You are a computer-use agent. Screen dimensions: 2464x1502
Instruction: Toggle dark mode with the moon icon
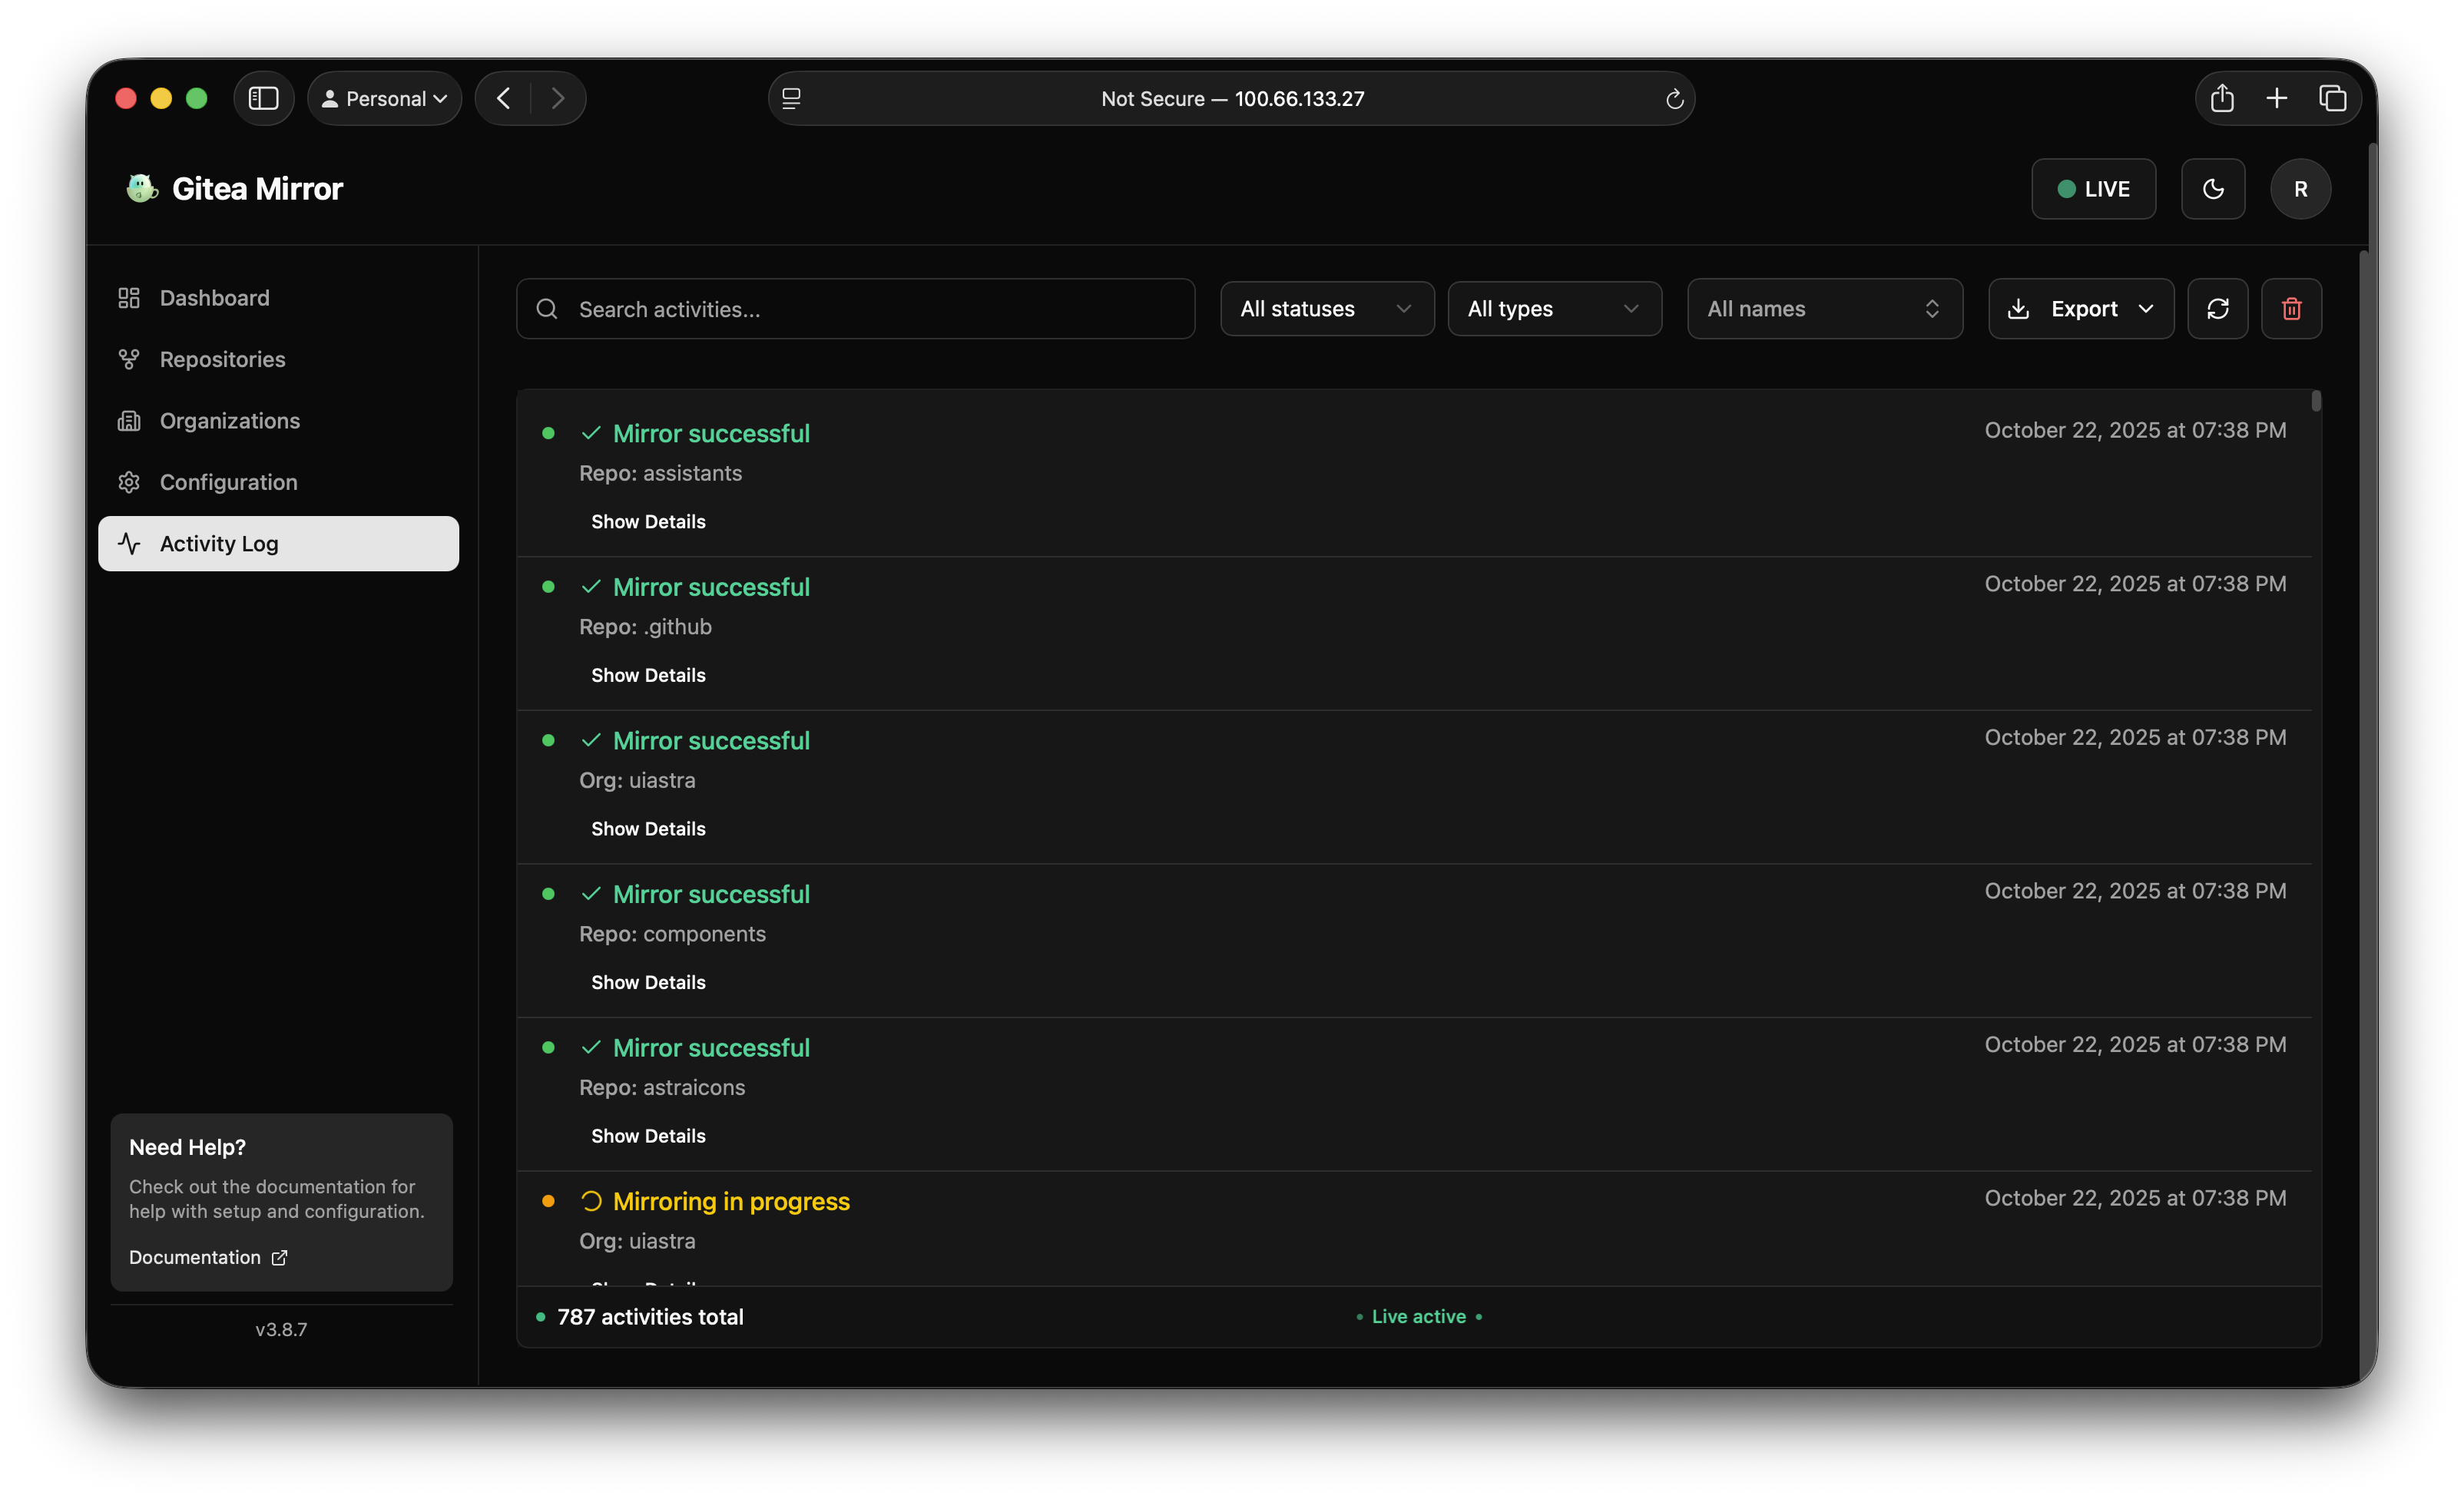[2213, 188]
